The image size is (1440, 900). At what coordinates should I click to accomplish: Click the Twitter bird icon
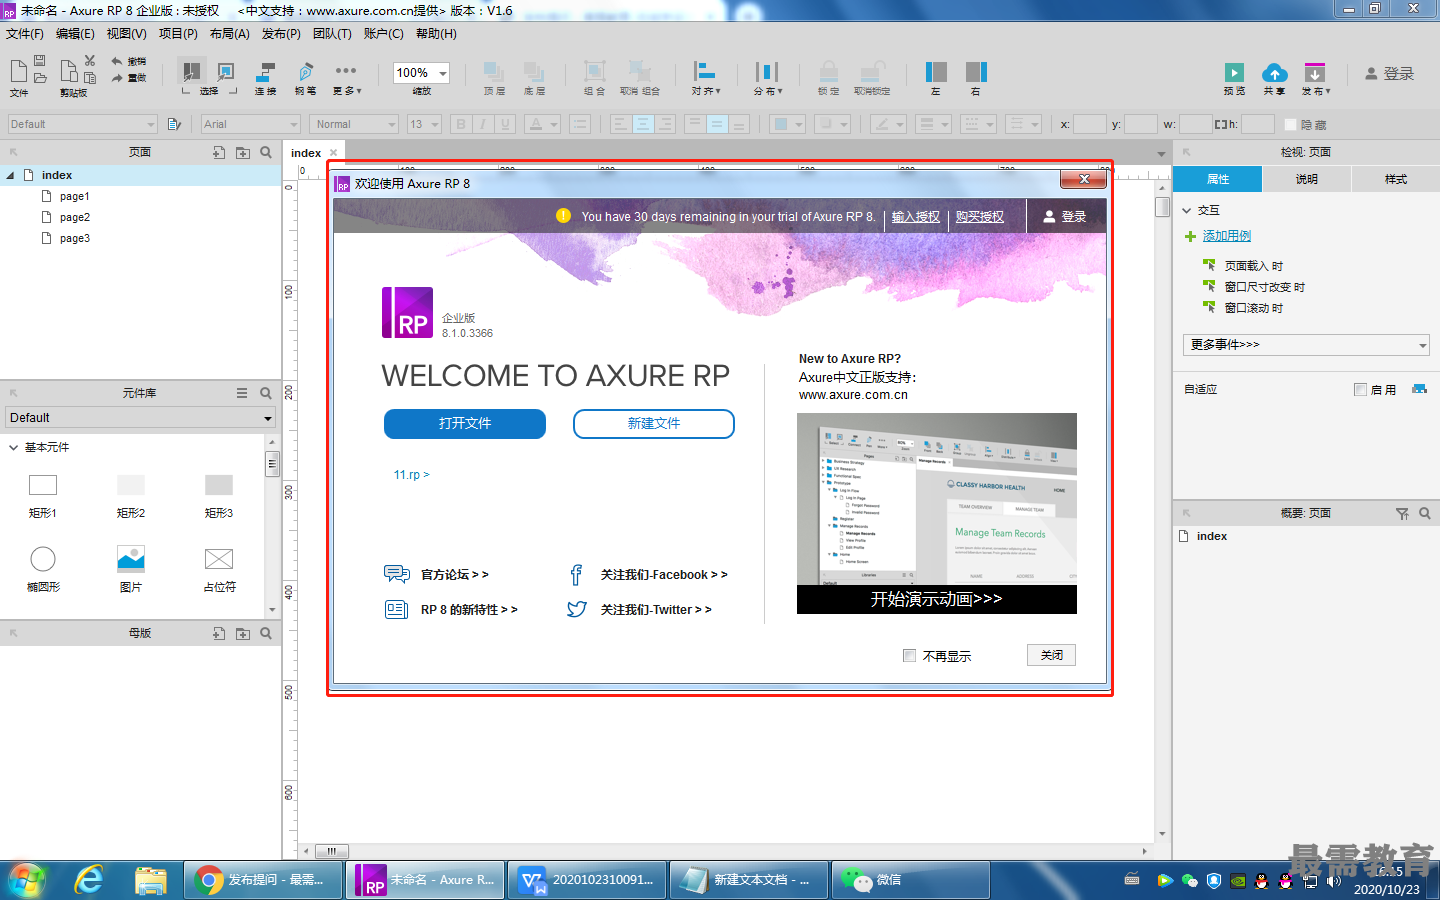tap(577, 609)
